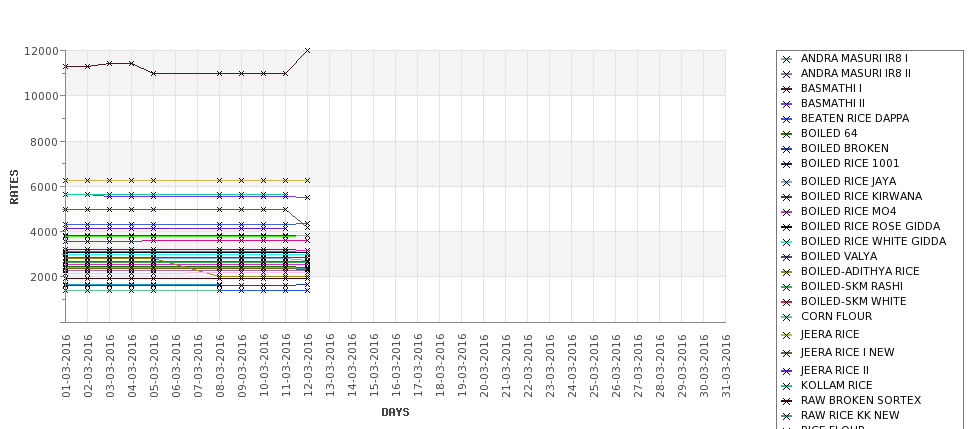The width and height of the screenshot is (975, 429).
Task: Click the RATES y-axis title
Action: 14,187
